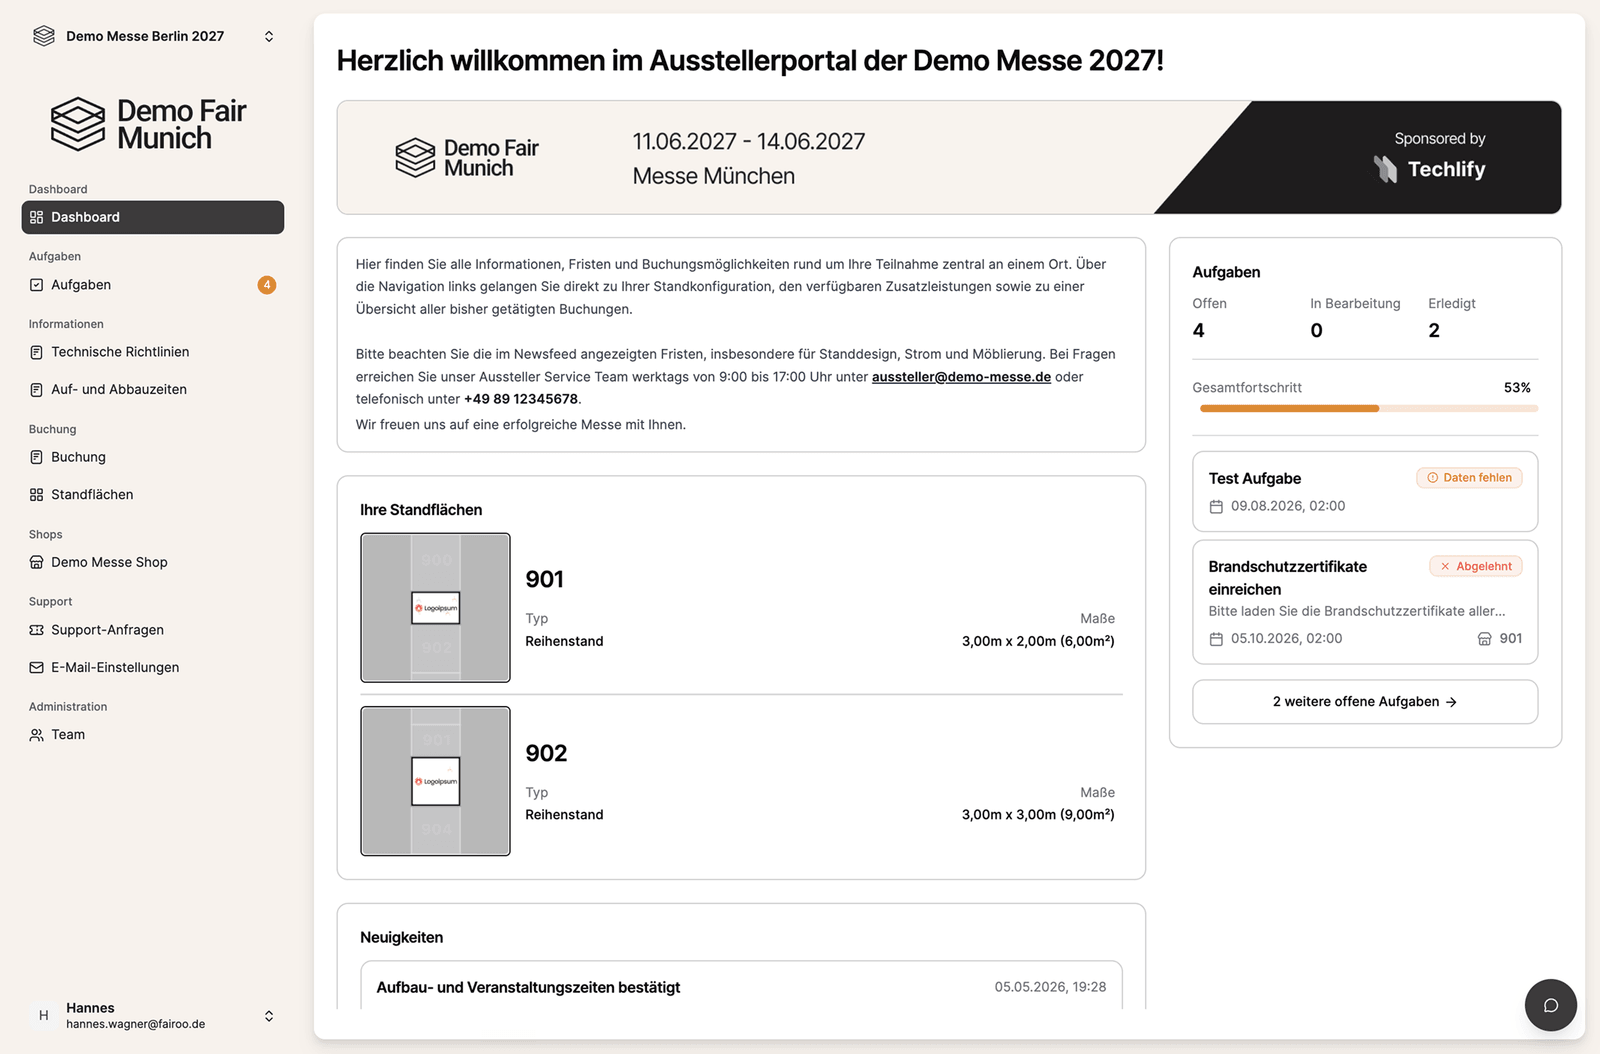Click the Technische Richtlinien document icon
This screenshot has width=1600, height=1054.
click(36, 352)
